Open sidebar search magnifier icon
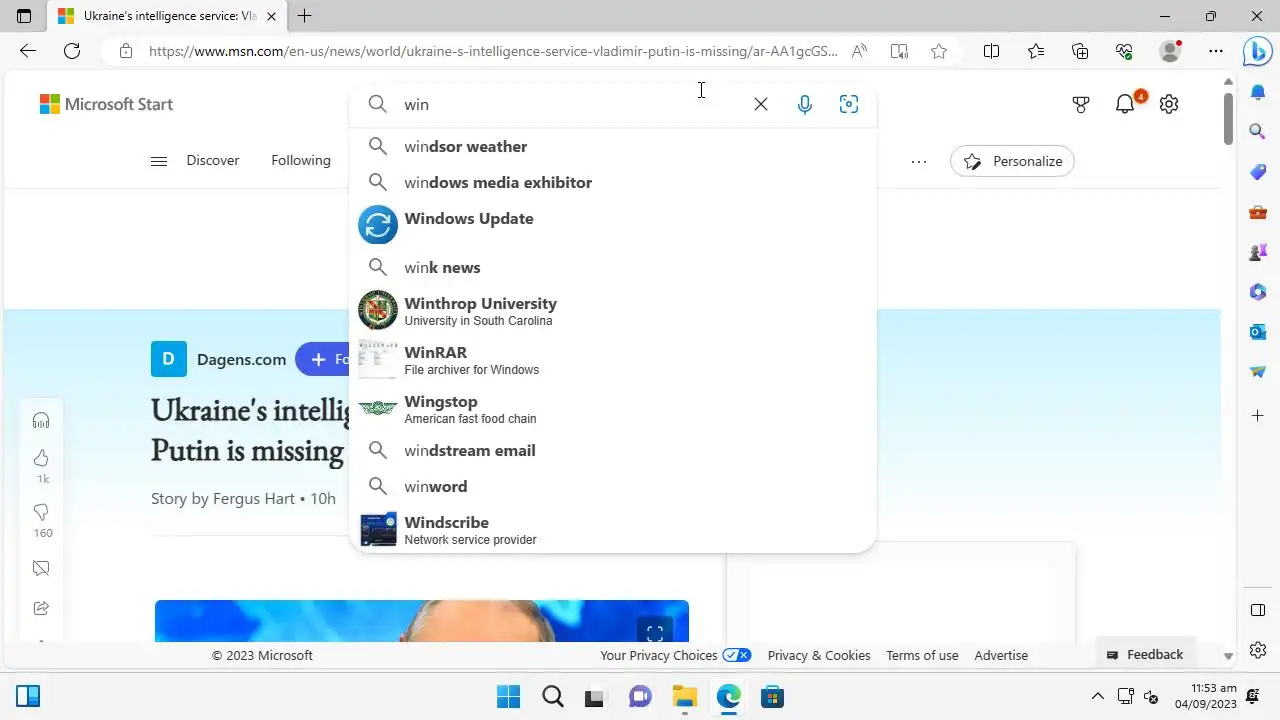The height and width of the screenshot is (720, 1280). pyautogui.click(x=1258, y=131)
